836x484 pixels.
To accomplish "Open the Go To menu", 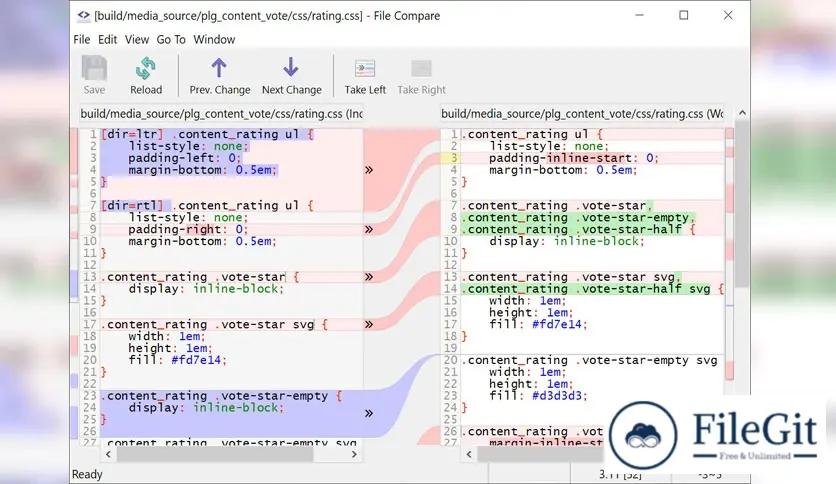I will [x=171, y=40].
